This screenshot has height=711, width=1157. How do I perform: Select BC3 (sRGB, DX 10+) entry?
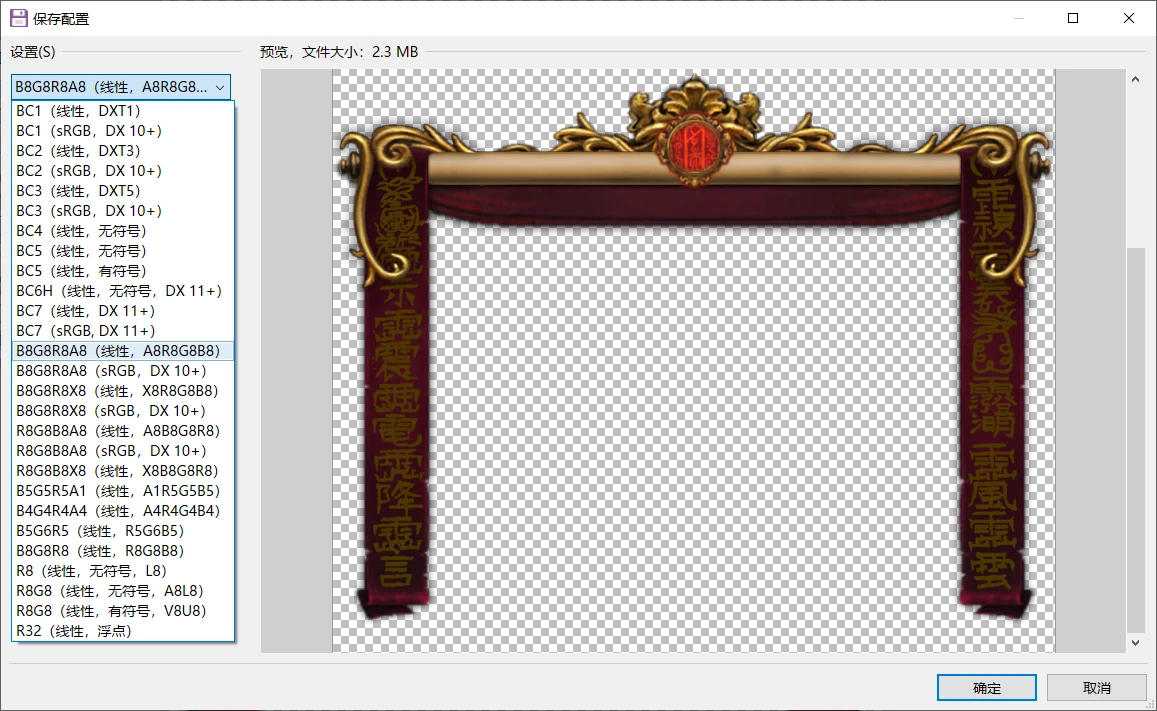click(x=123, y=210)
